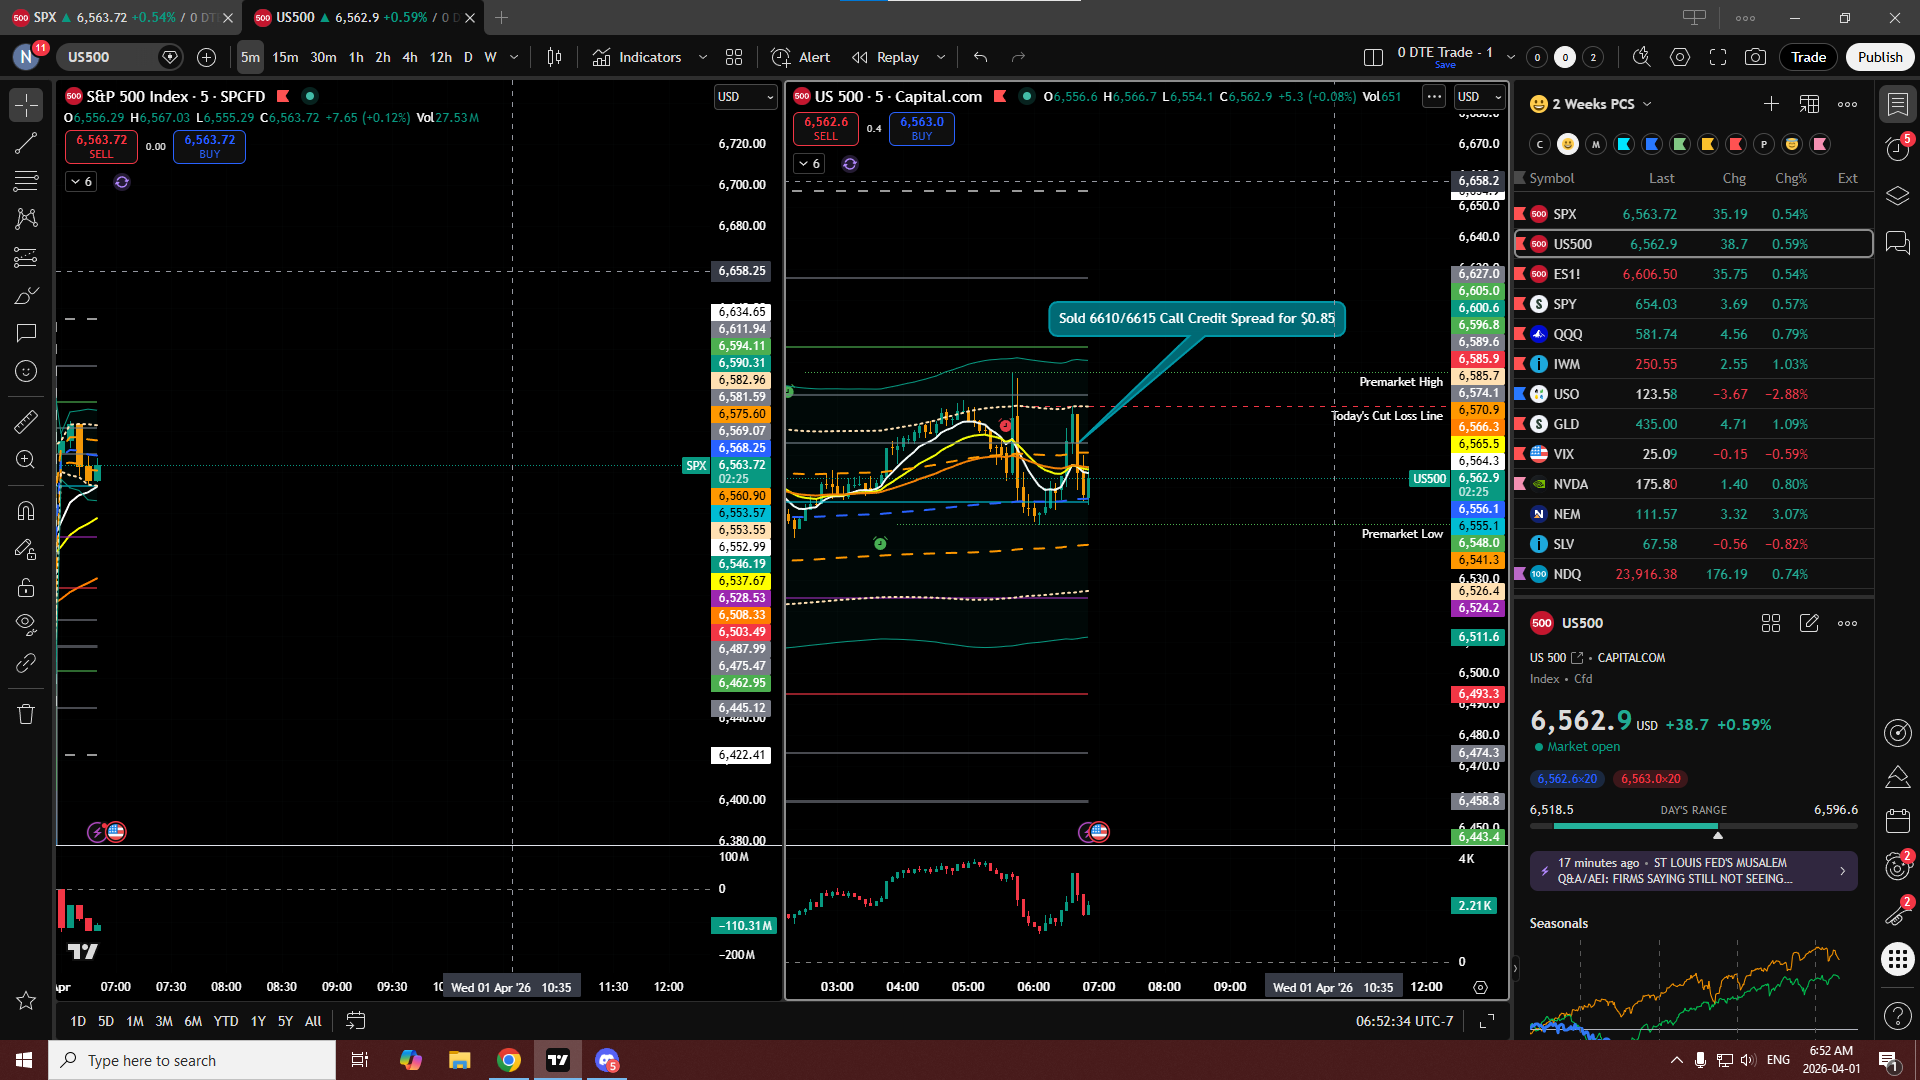Open the layout setup grid icon

coord(1373,57)
